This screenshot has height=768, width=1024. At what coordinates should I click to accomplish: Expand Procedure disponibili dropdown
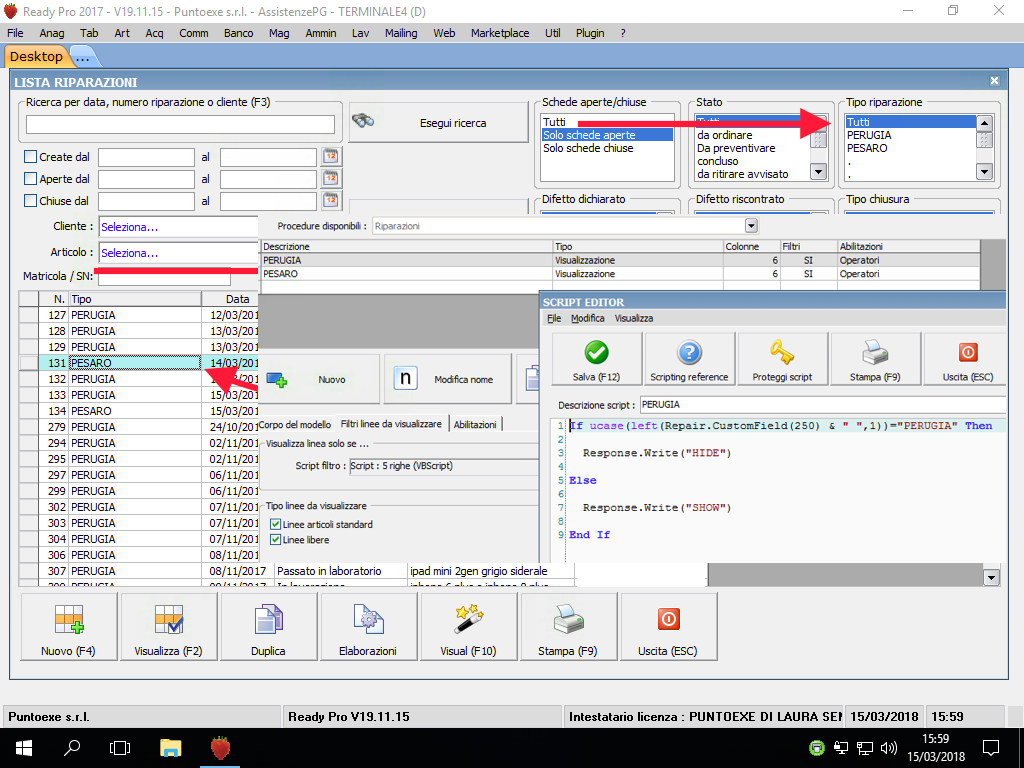751,226
